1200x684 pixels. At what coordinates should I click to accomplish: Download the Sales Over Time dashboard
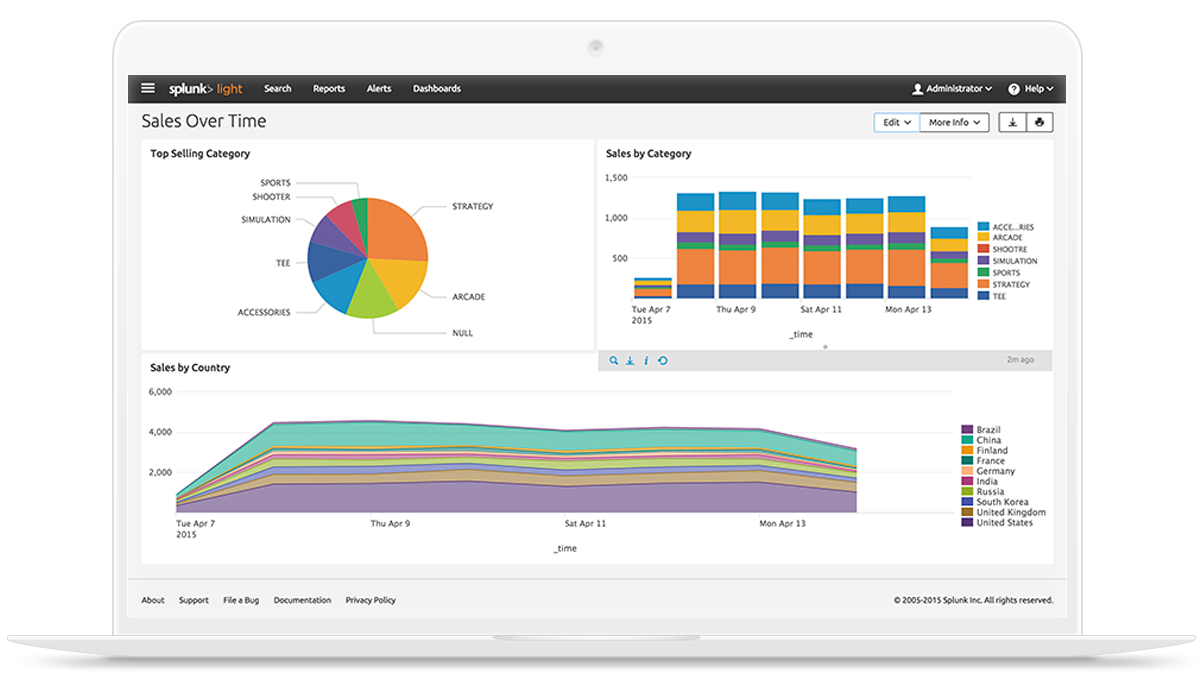point(1012,121)
